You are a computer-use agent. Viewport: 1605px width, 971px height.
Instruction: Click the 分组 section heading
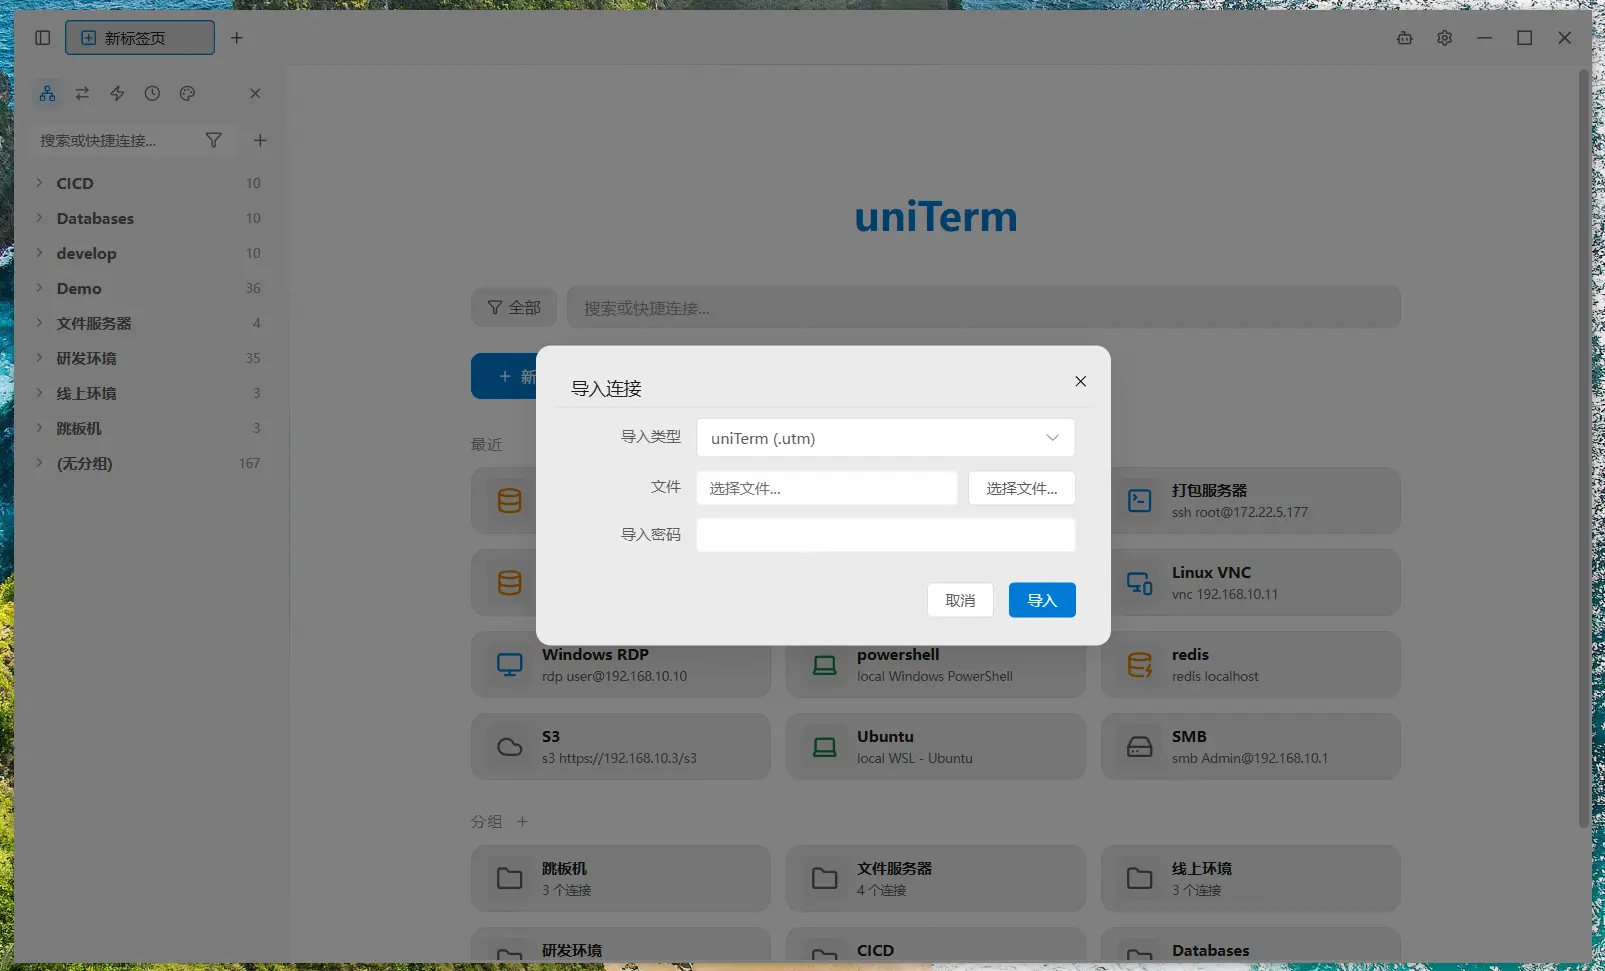point(487,822)
